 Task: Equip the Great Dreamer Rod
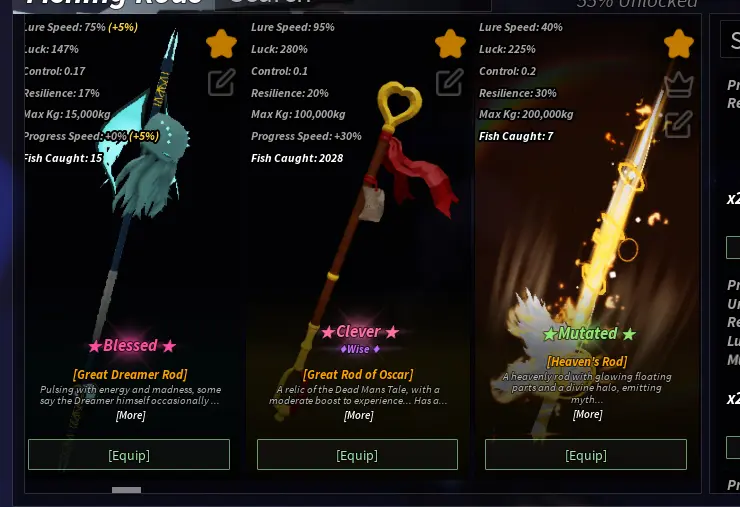(x=129, y=455)
